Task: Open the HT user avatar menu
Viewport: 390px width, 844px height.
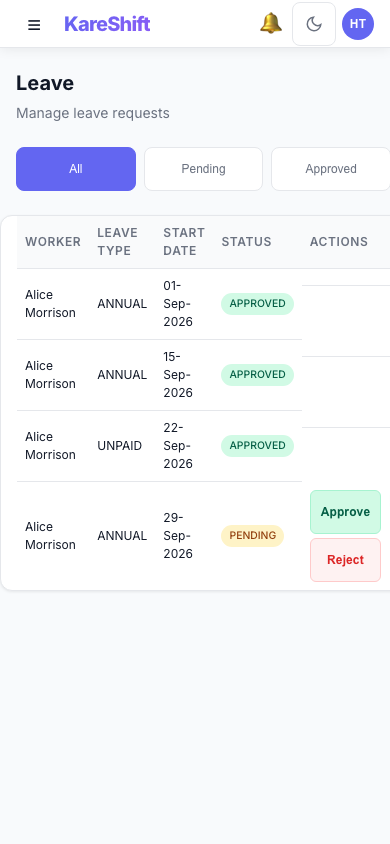Action: [358, 24]
